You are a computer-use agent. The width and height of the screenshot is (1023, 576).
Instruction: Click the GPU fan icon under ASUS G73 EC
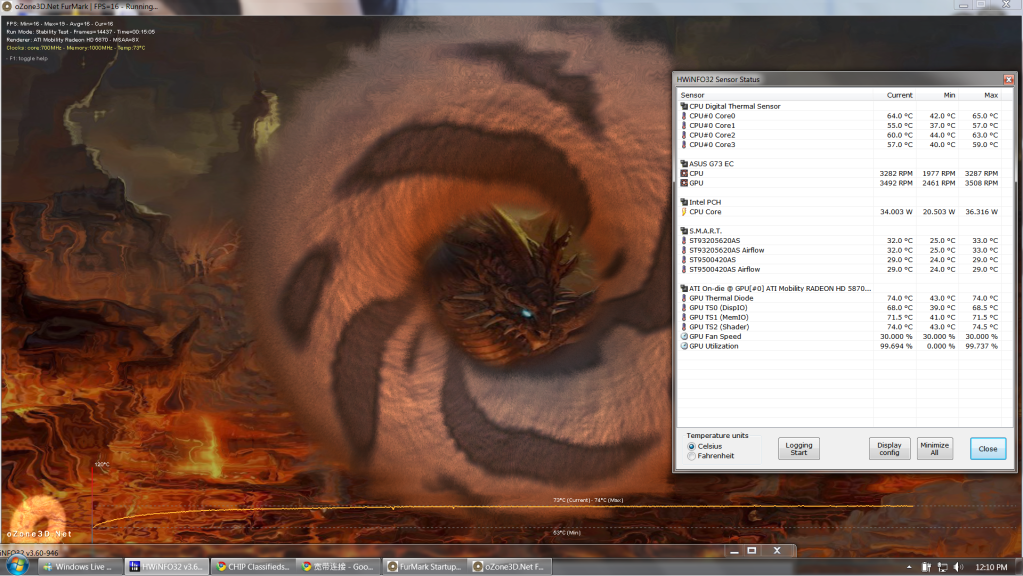click(x=684, y=183)
